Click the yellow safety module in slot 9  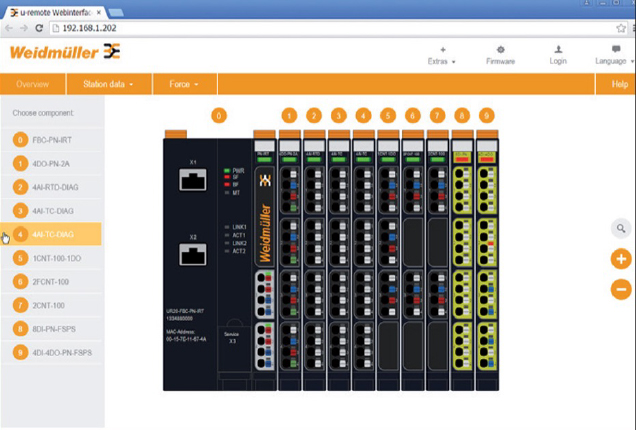tap(487, 260)
